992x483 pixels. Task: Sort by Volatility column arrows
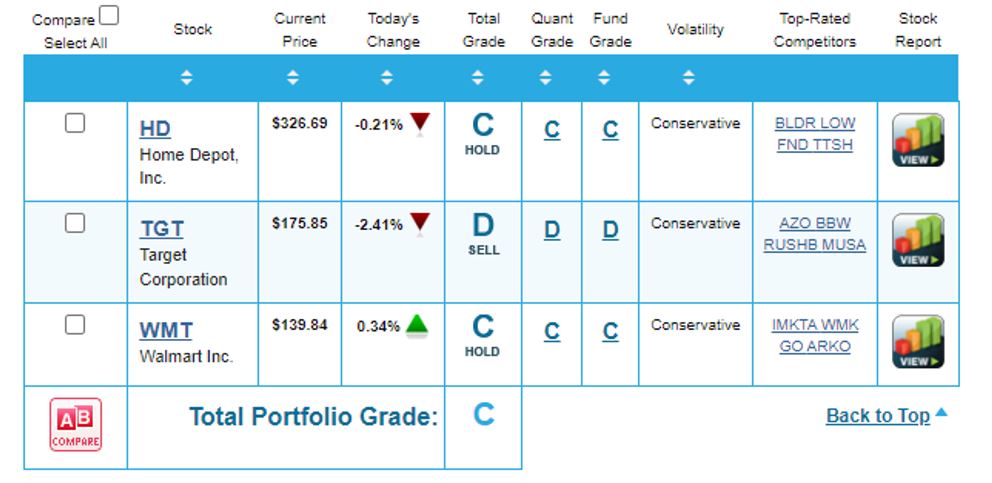[x=688, y=78]
